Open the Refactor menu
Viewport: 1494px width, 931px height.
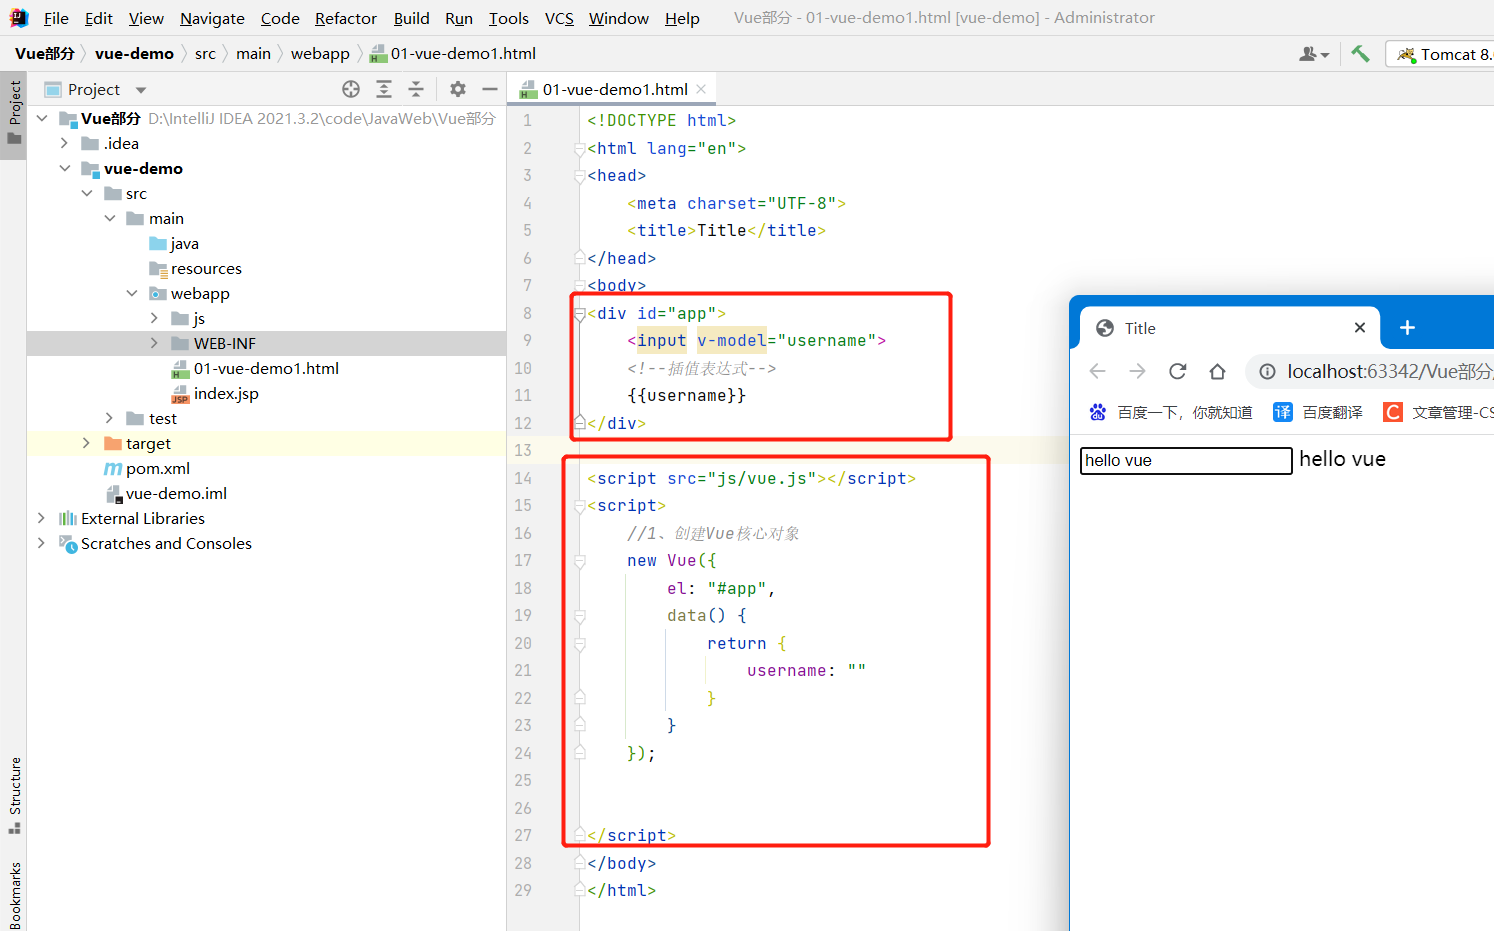pyautogui.click(x=346, y=18)
